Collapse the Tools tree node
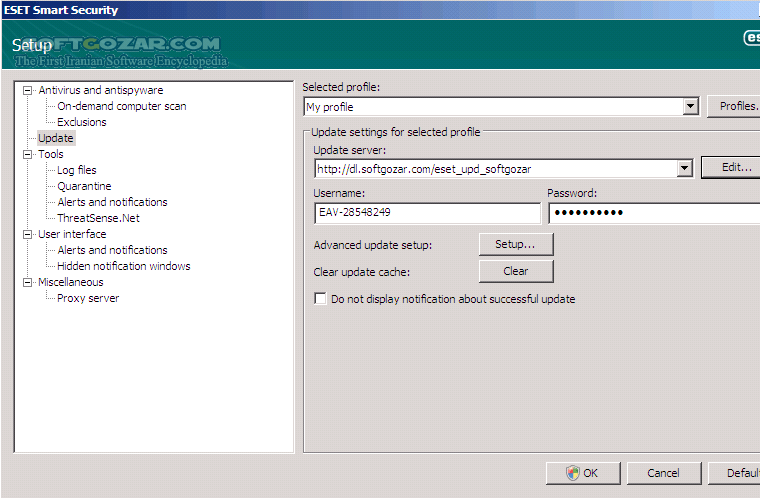Screen dimensions: 760x498 coord(28,154)
